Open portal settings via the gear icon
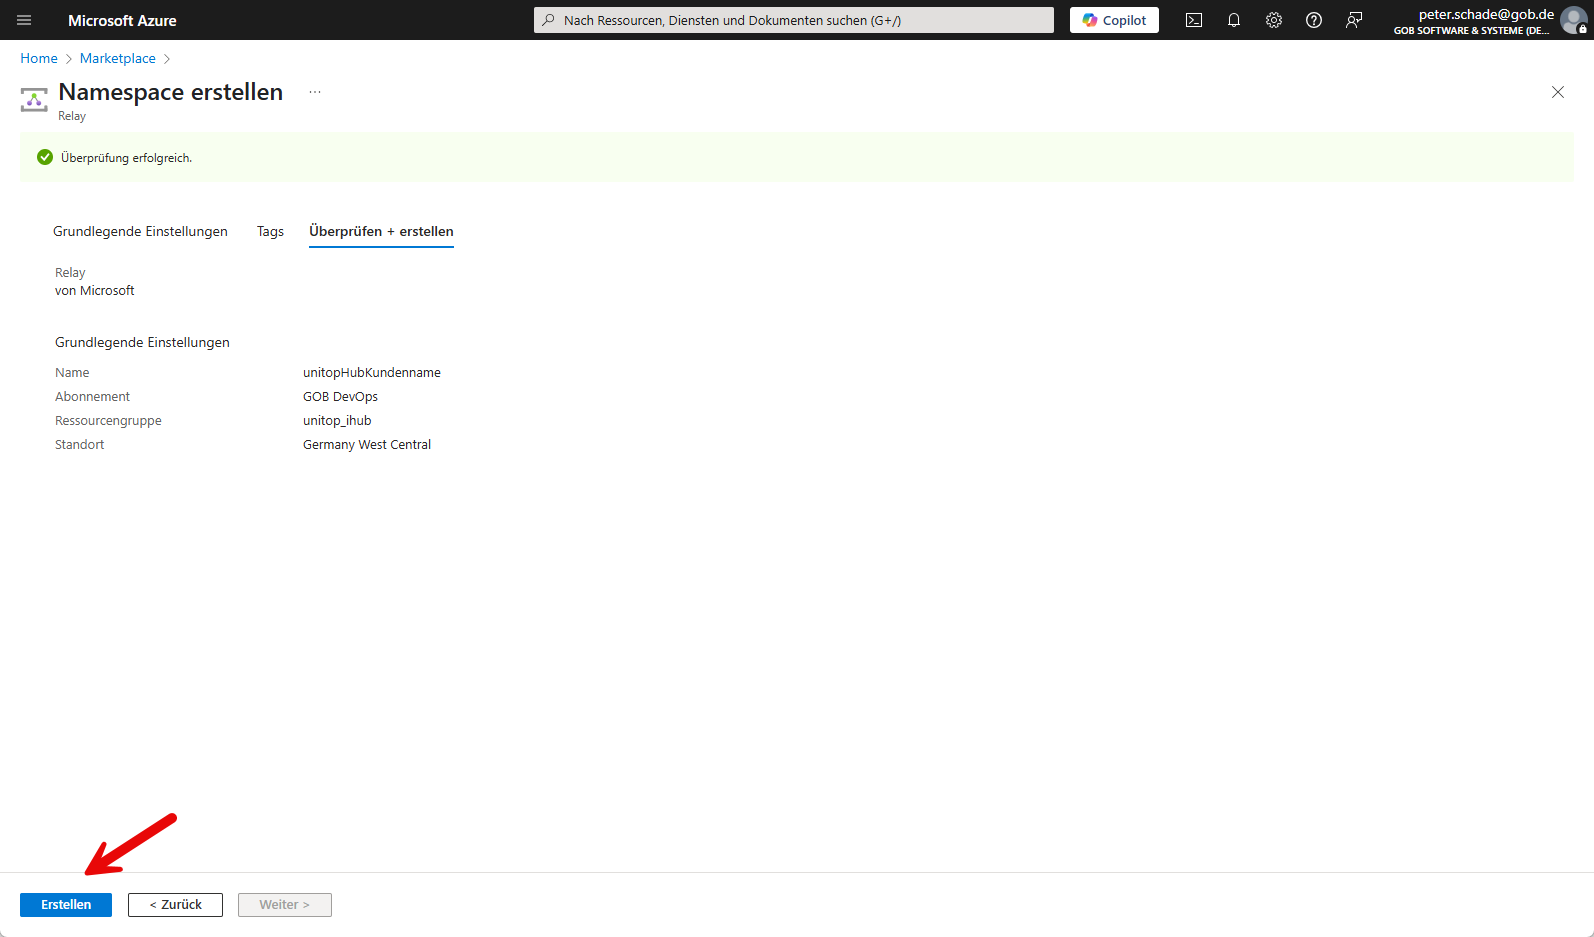 (1273, 20)
